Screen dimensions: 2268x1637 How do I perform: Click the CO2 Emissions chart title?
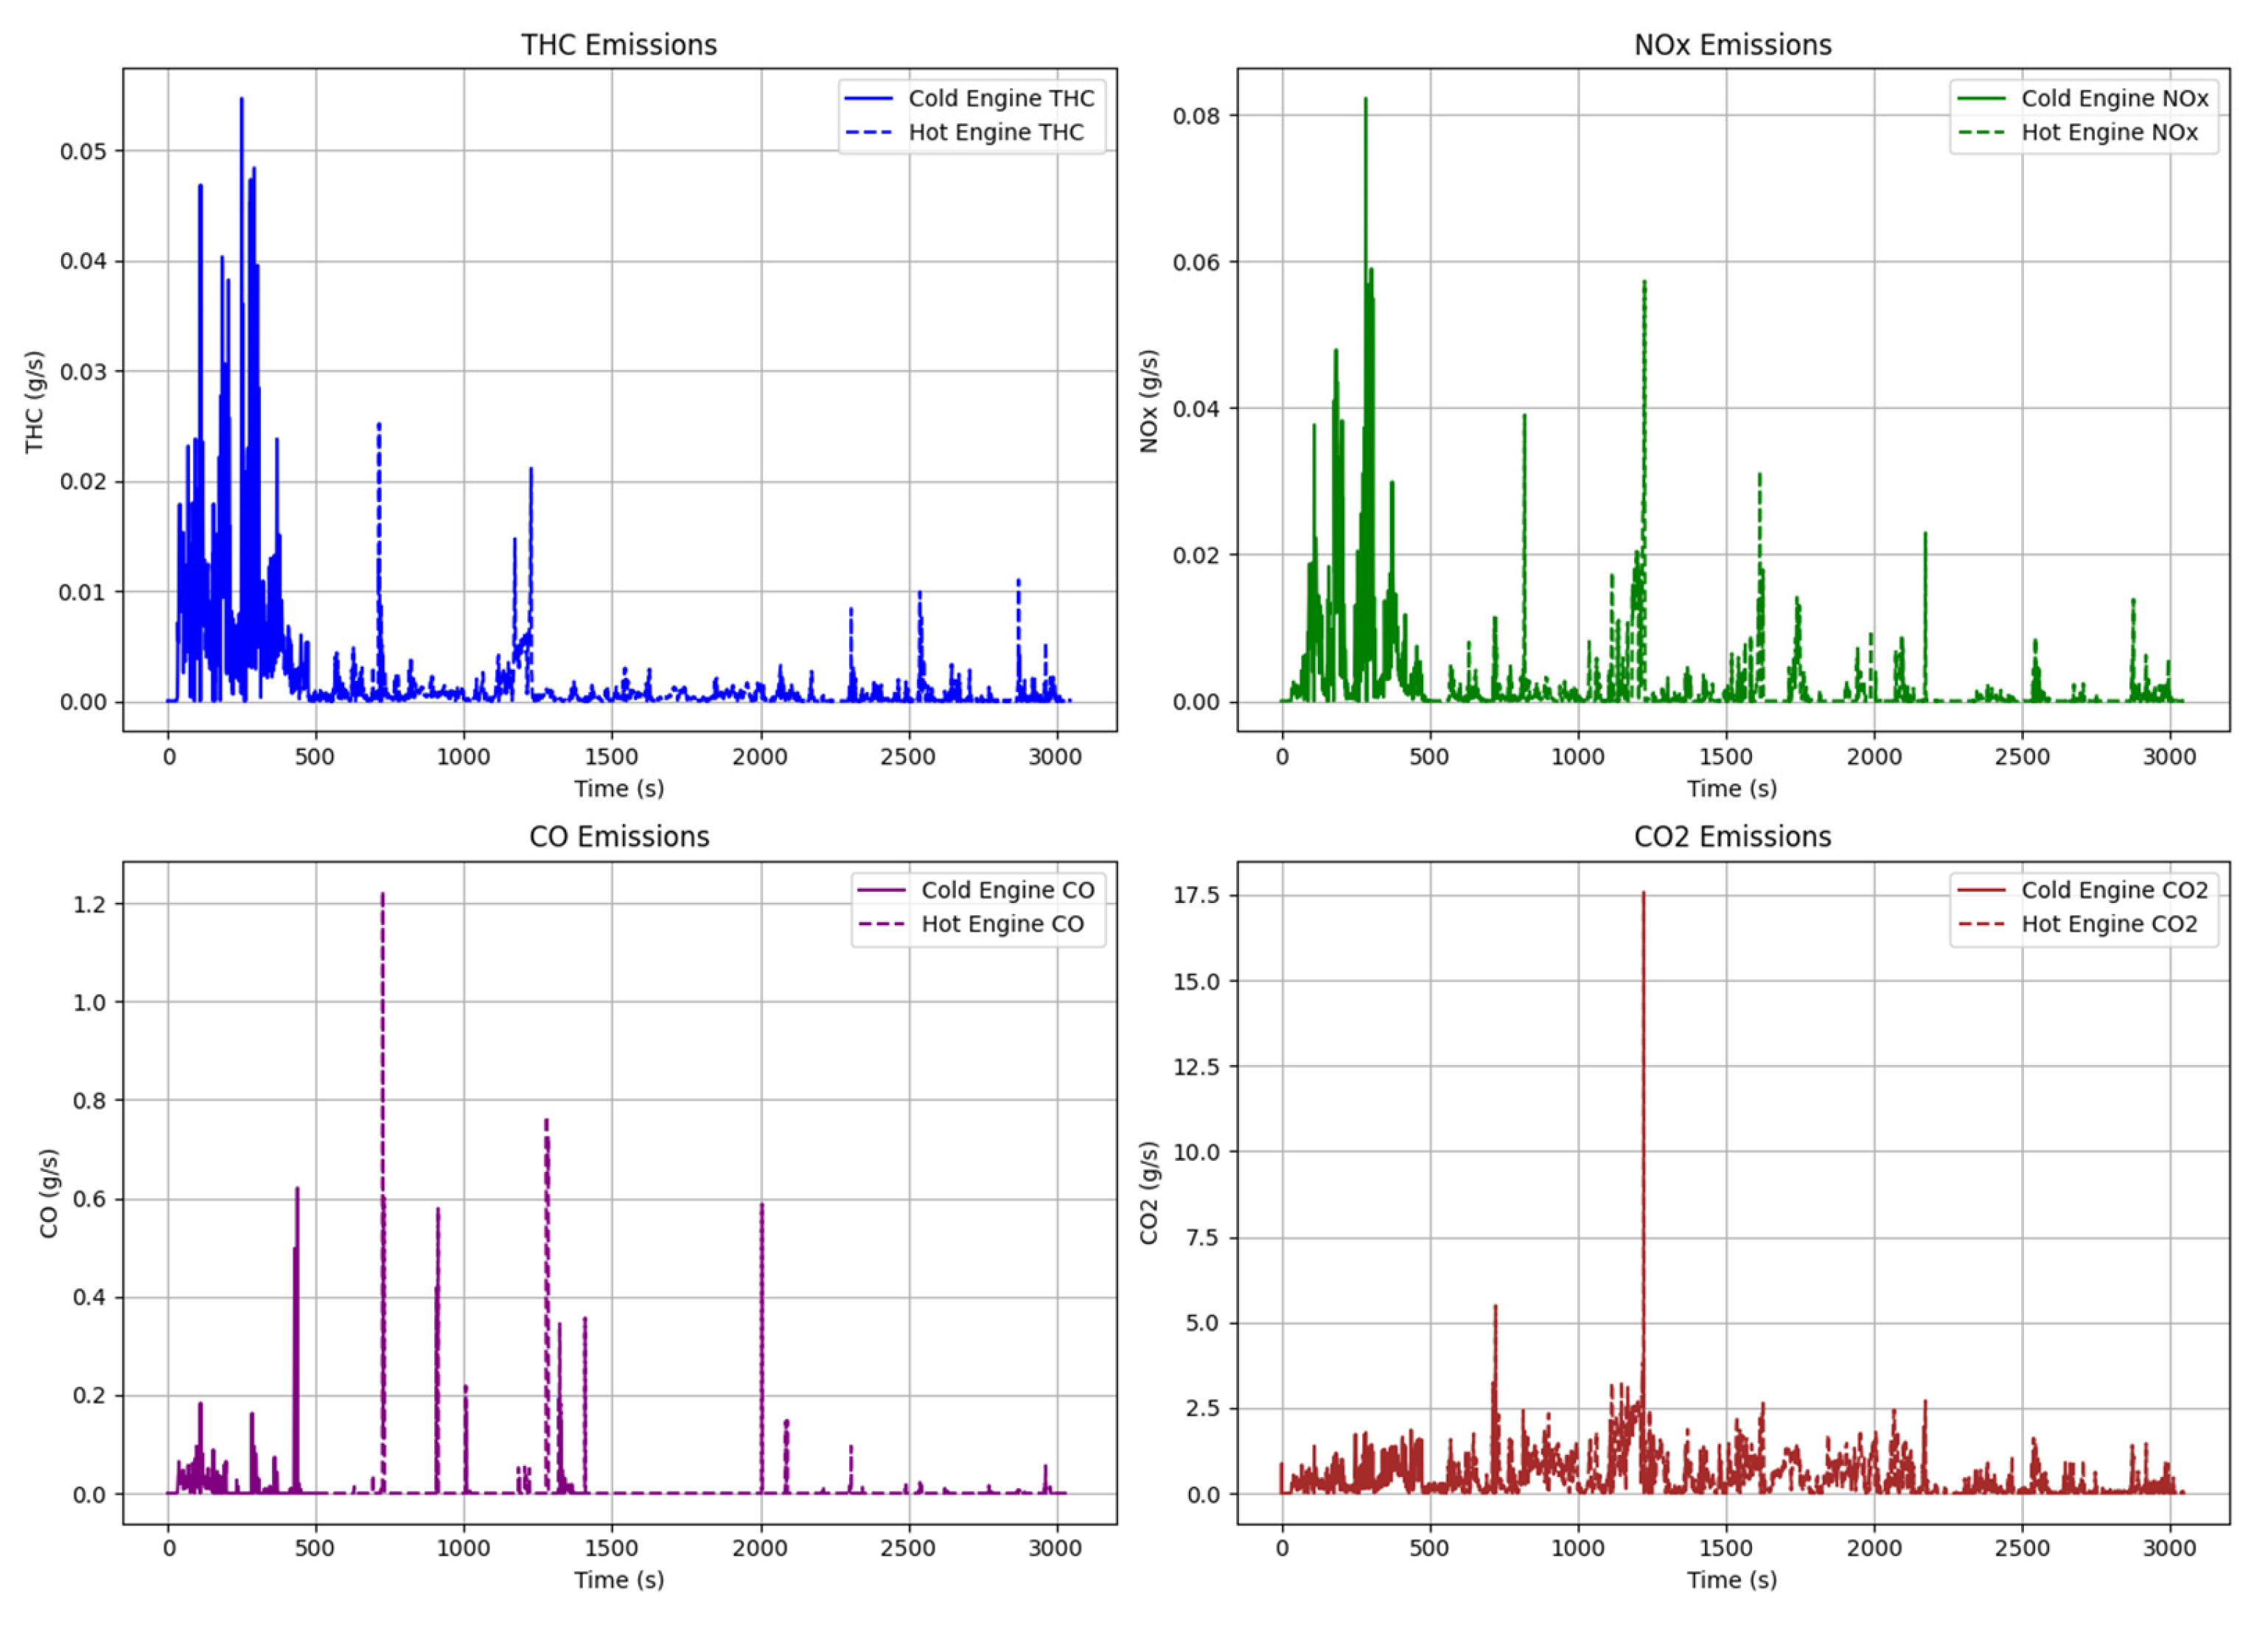pyautogui.click(x=1732, y=836)
